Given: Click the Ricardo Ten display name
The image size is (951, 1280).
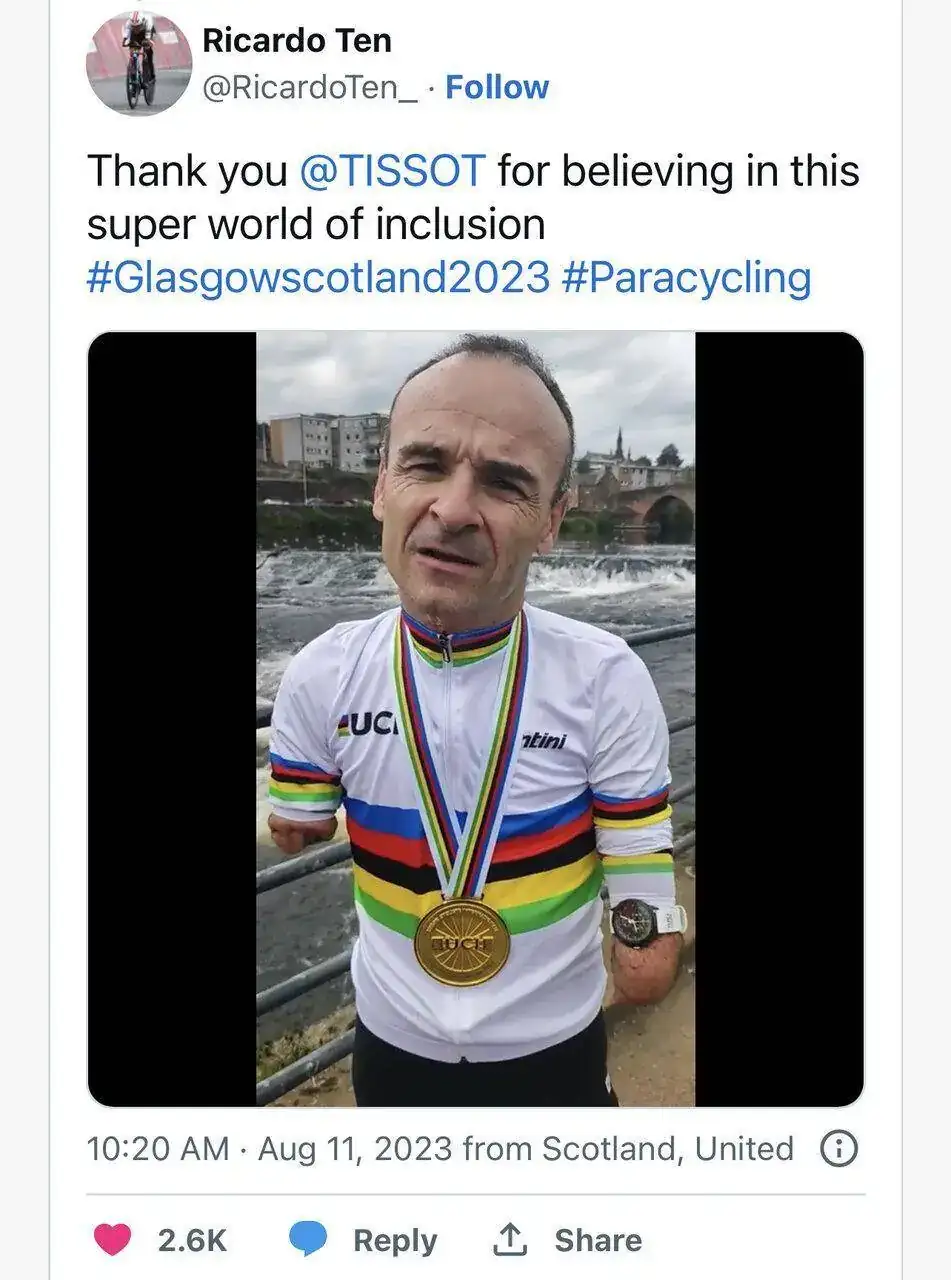Looking at the screenshot, I should [297, 41].
